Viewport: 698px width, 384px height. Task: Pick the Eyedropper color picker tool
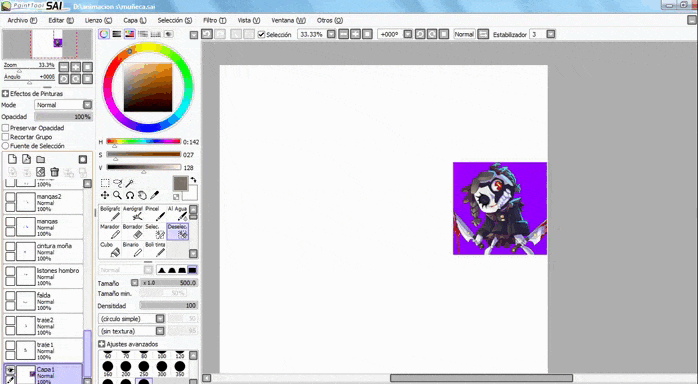154,195
